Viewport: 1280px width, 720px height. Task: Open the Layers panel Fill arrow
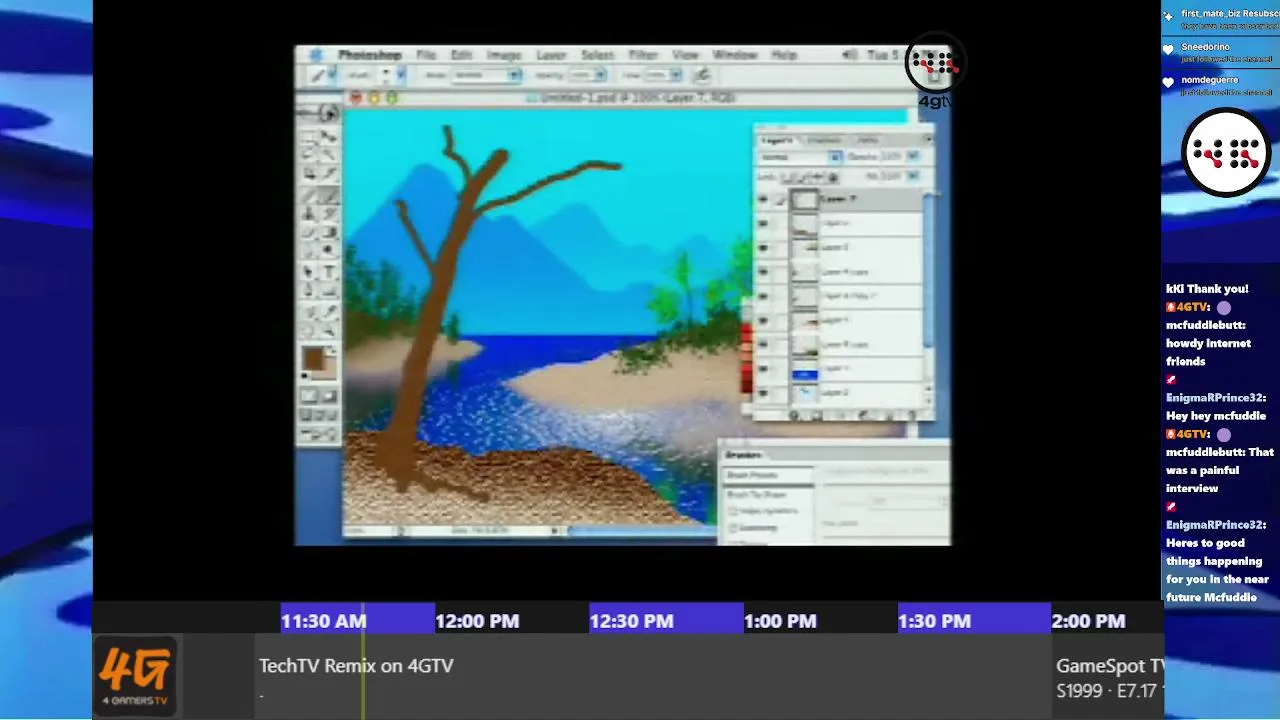[x=912, y=176]
